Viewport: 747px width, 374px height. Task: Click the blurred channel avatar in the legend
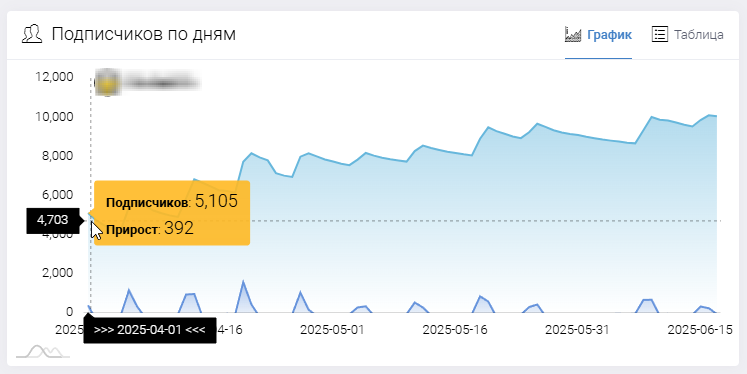[106, 83]
